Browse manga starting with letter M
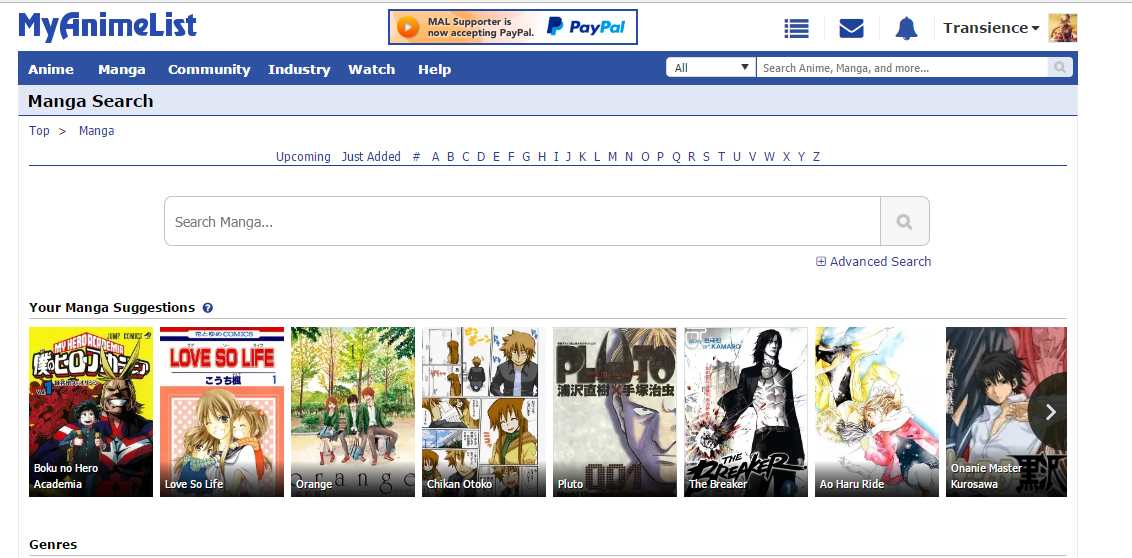 tap(612, 157)
